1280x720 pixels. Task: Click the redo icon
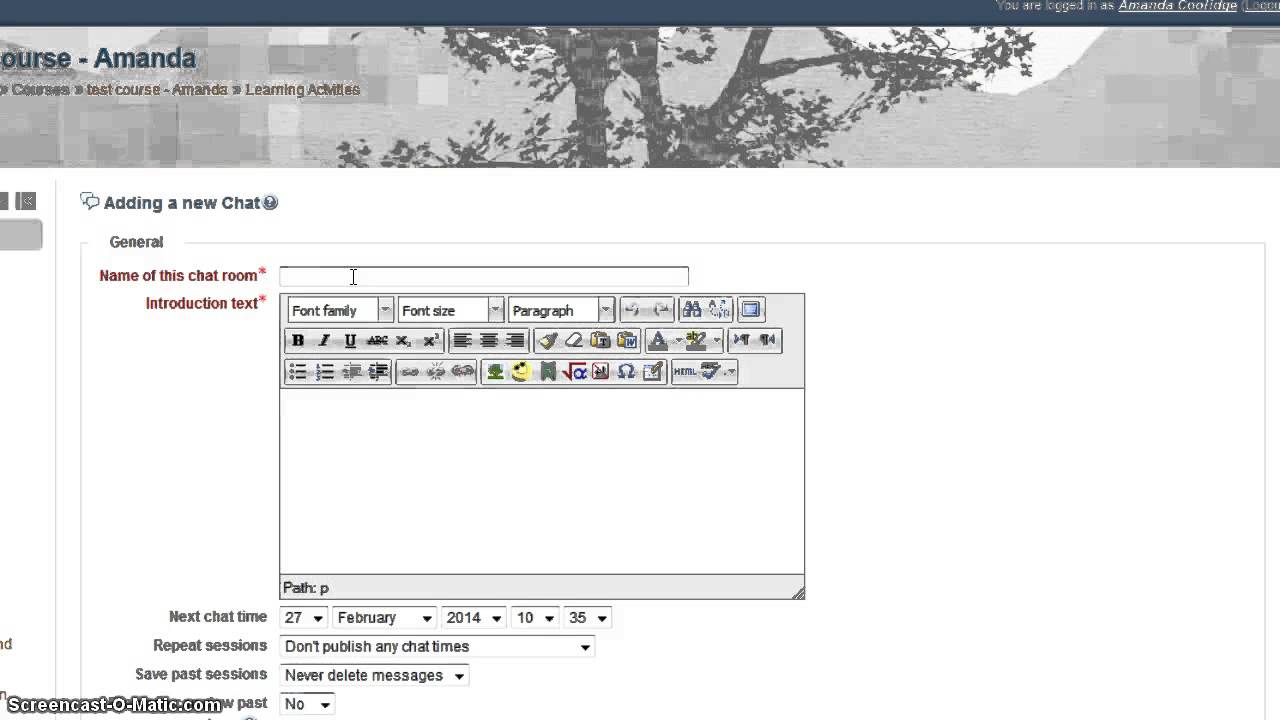[659, 310]
